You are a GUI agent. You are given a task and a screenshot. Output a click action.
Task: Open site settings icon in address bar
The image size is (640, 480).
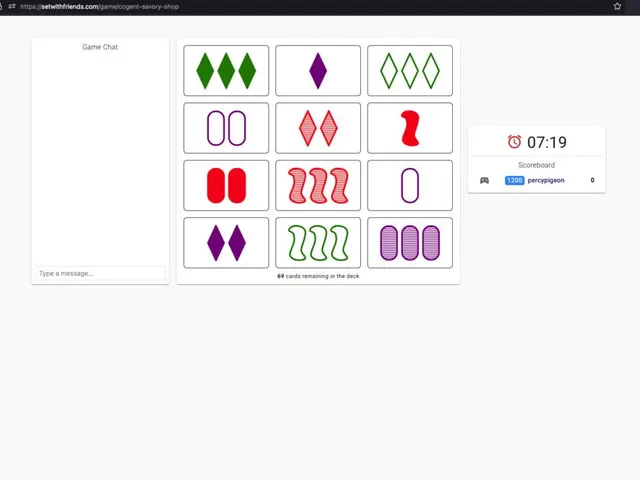12,6
